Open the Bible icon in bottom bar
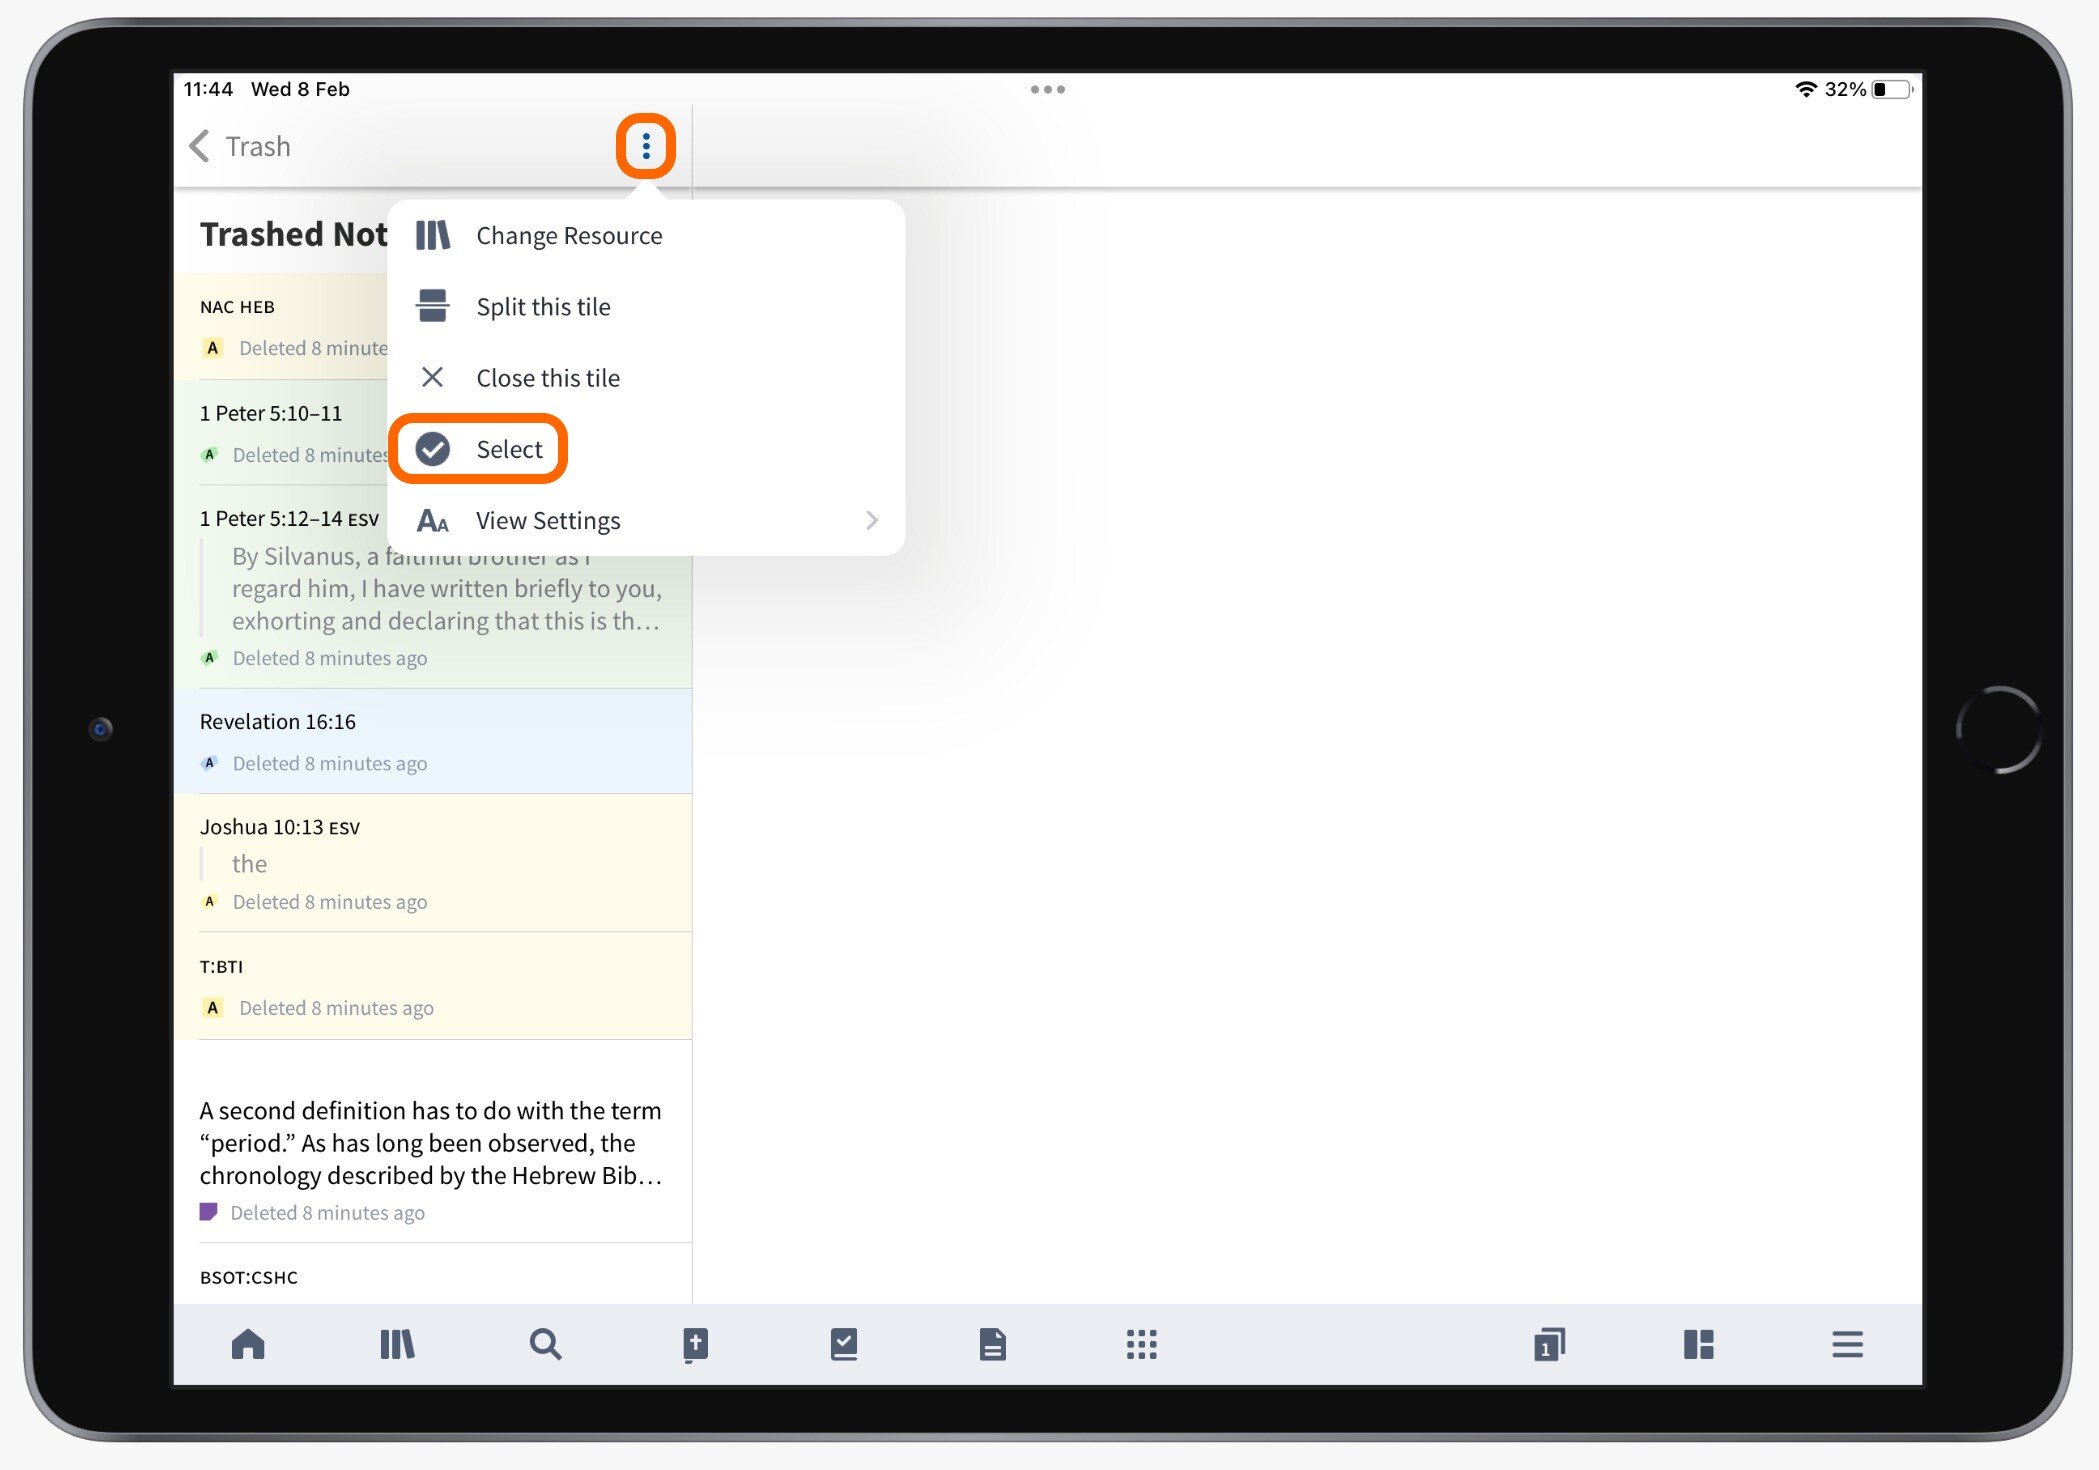The width and height of the screenshot is (2099, 1470). click(695, 1345)
